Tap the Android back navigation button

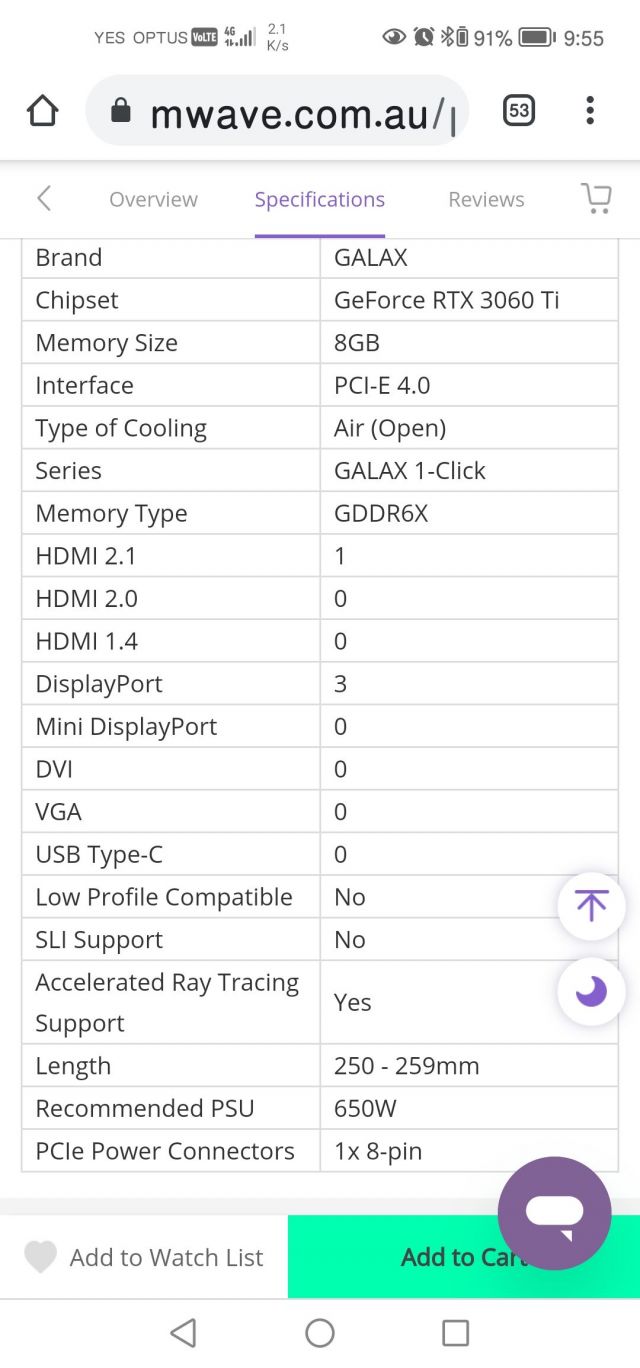pyautogui.click(x=183, y=1332)
